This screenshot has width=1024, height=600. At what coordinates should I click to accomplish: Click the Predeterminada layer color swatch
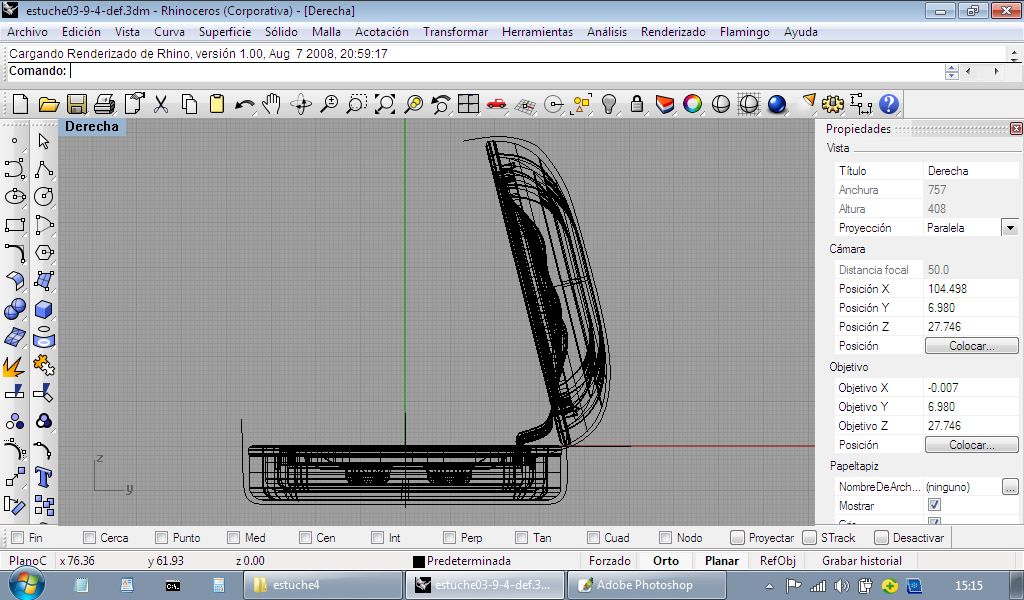(x=419, y=562)
